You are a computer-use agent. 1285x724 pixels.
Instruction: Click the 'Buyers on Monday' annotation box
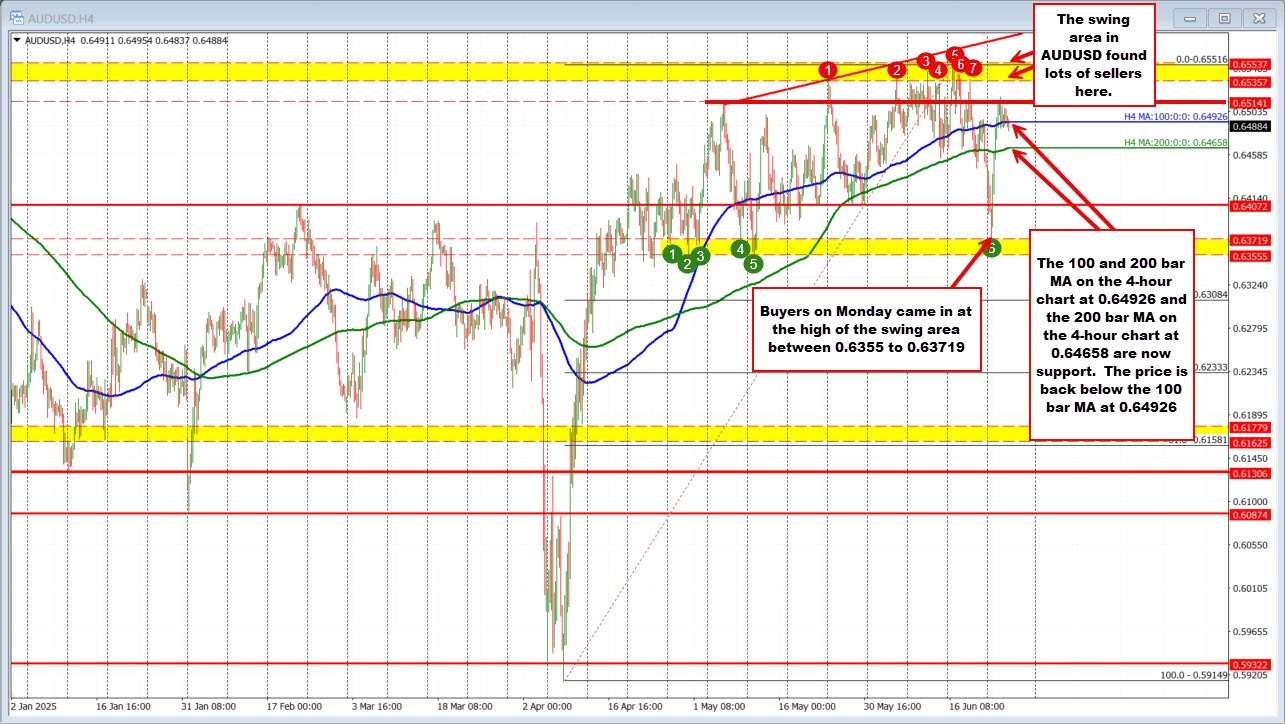pyautogui.click(x=867, y=329)
